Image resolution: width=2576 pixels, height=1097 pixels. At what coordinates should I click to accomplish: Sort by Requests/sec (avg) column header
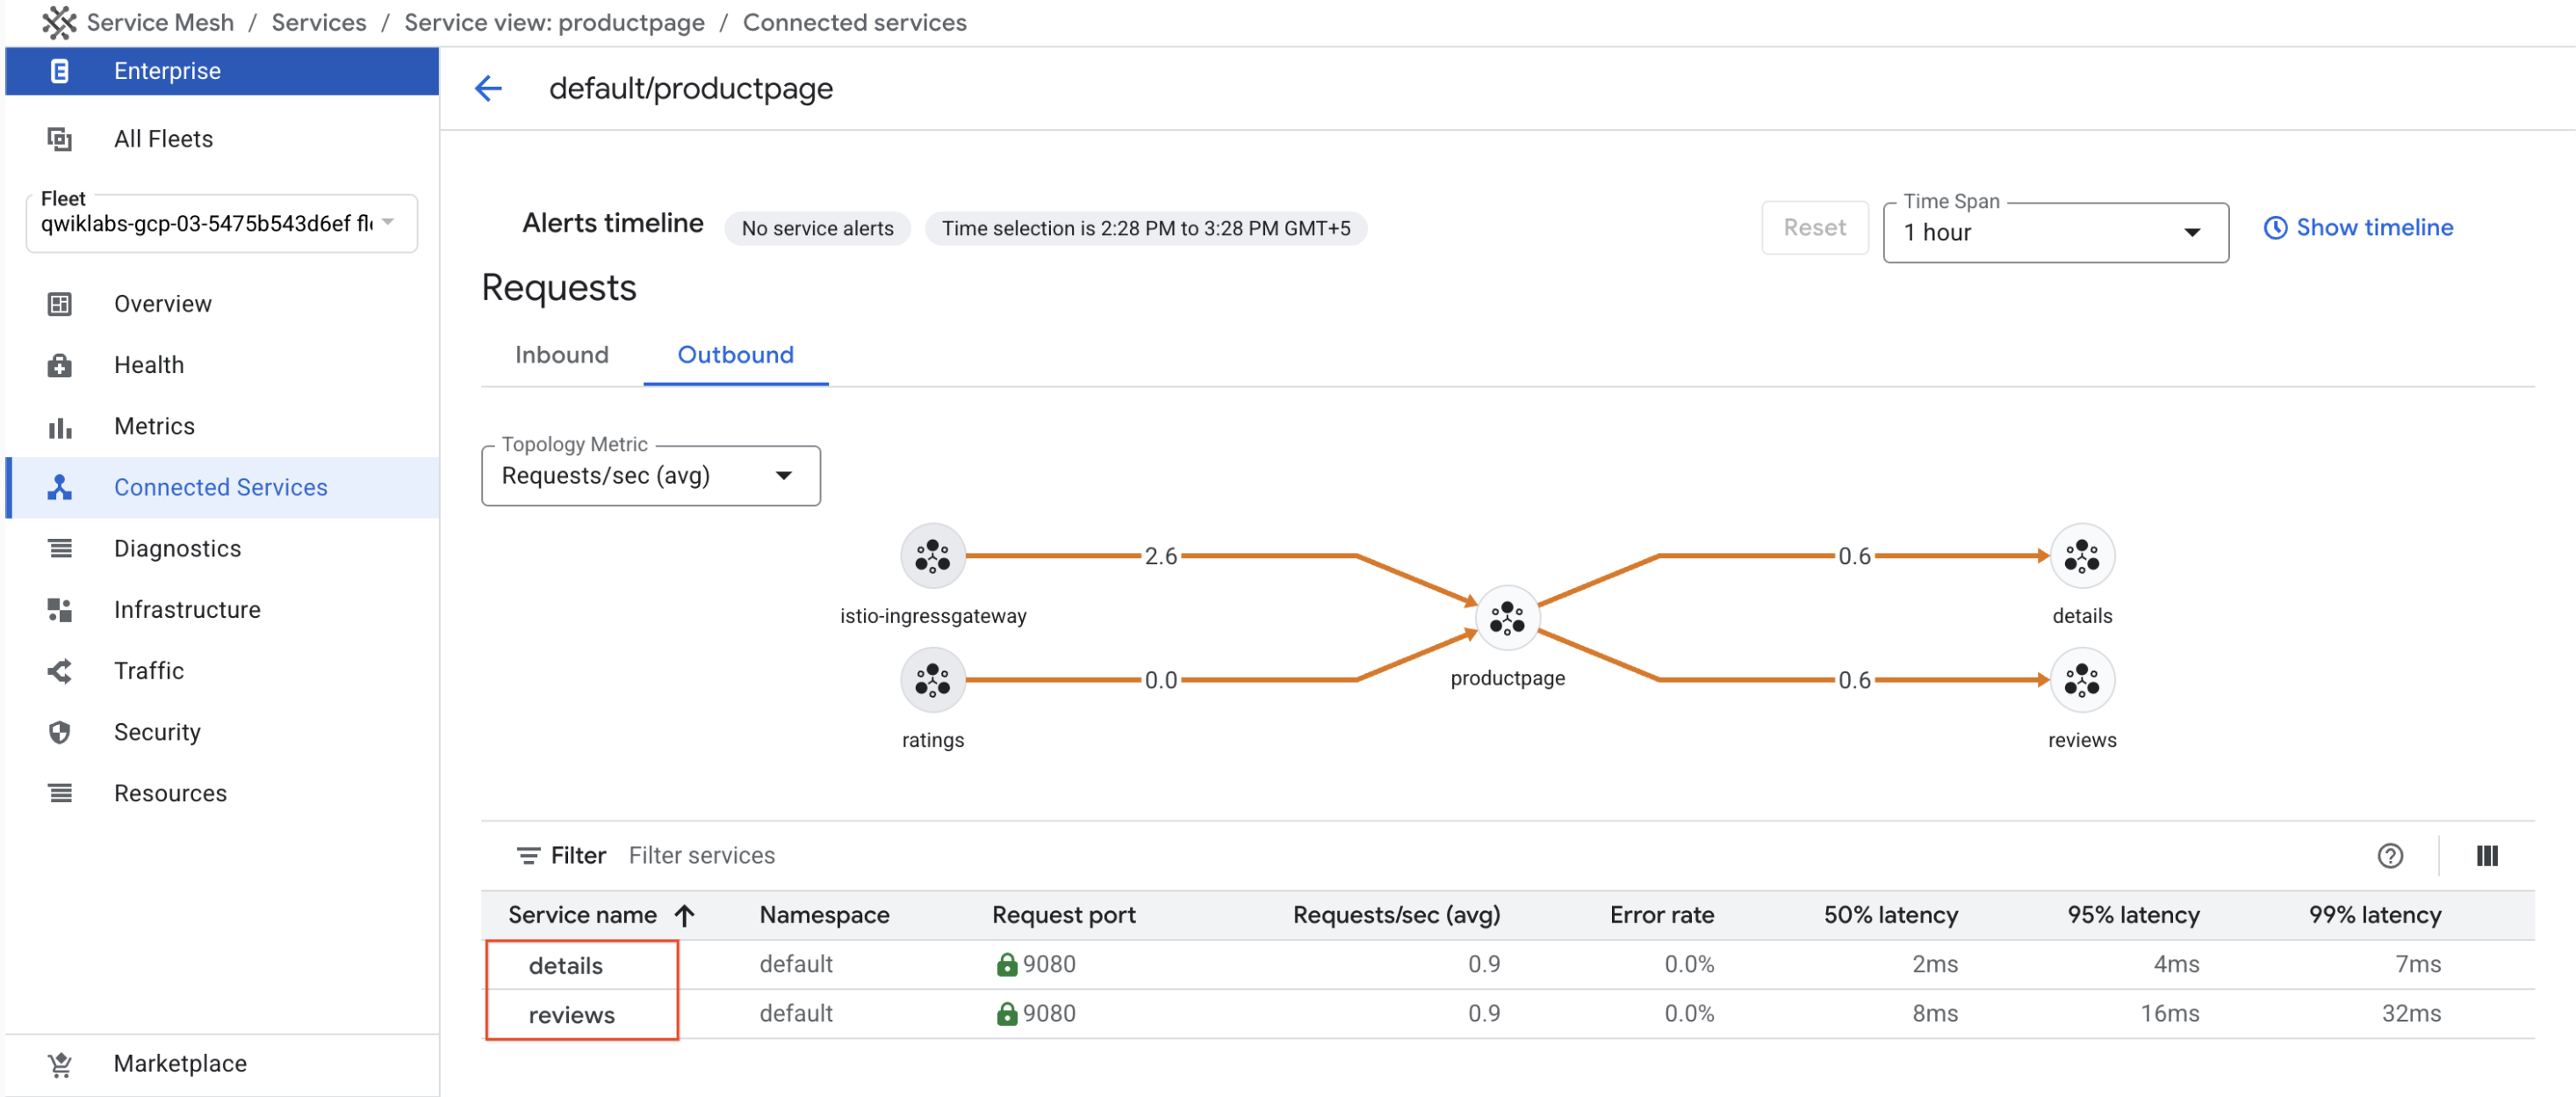coord(1396,915)
